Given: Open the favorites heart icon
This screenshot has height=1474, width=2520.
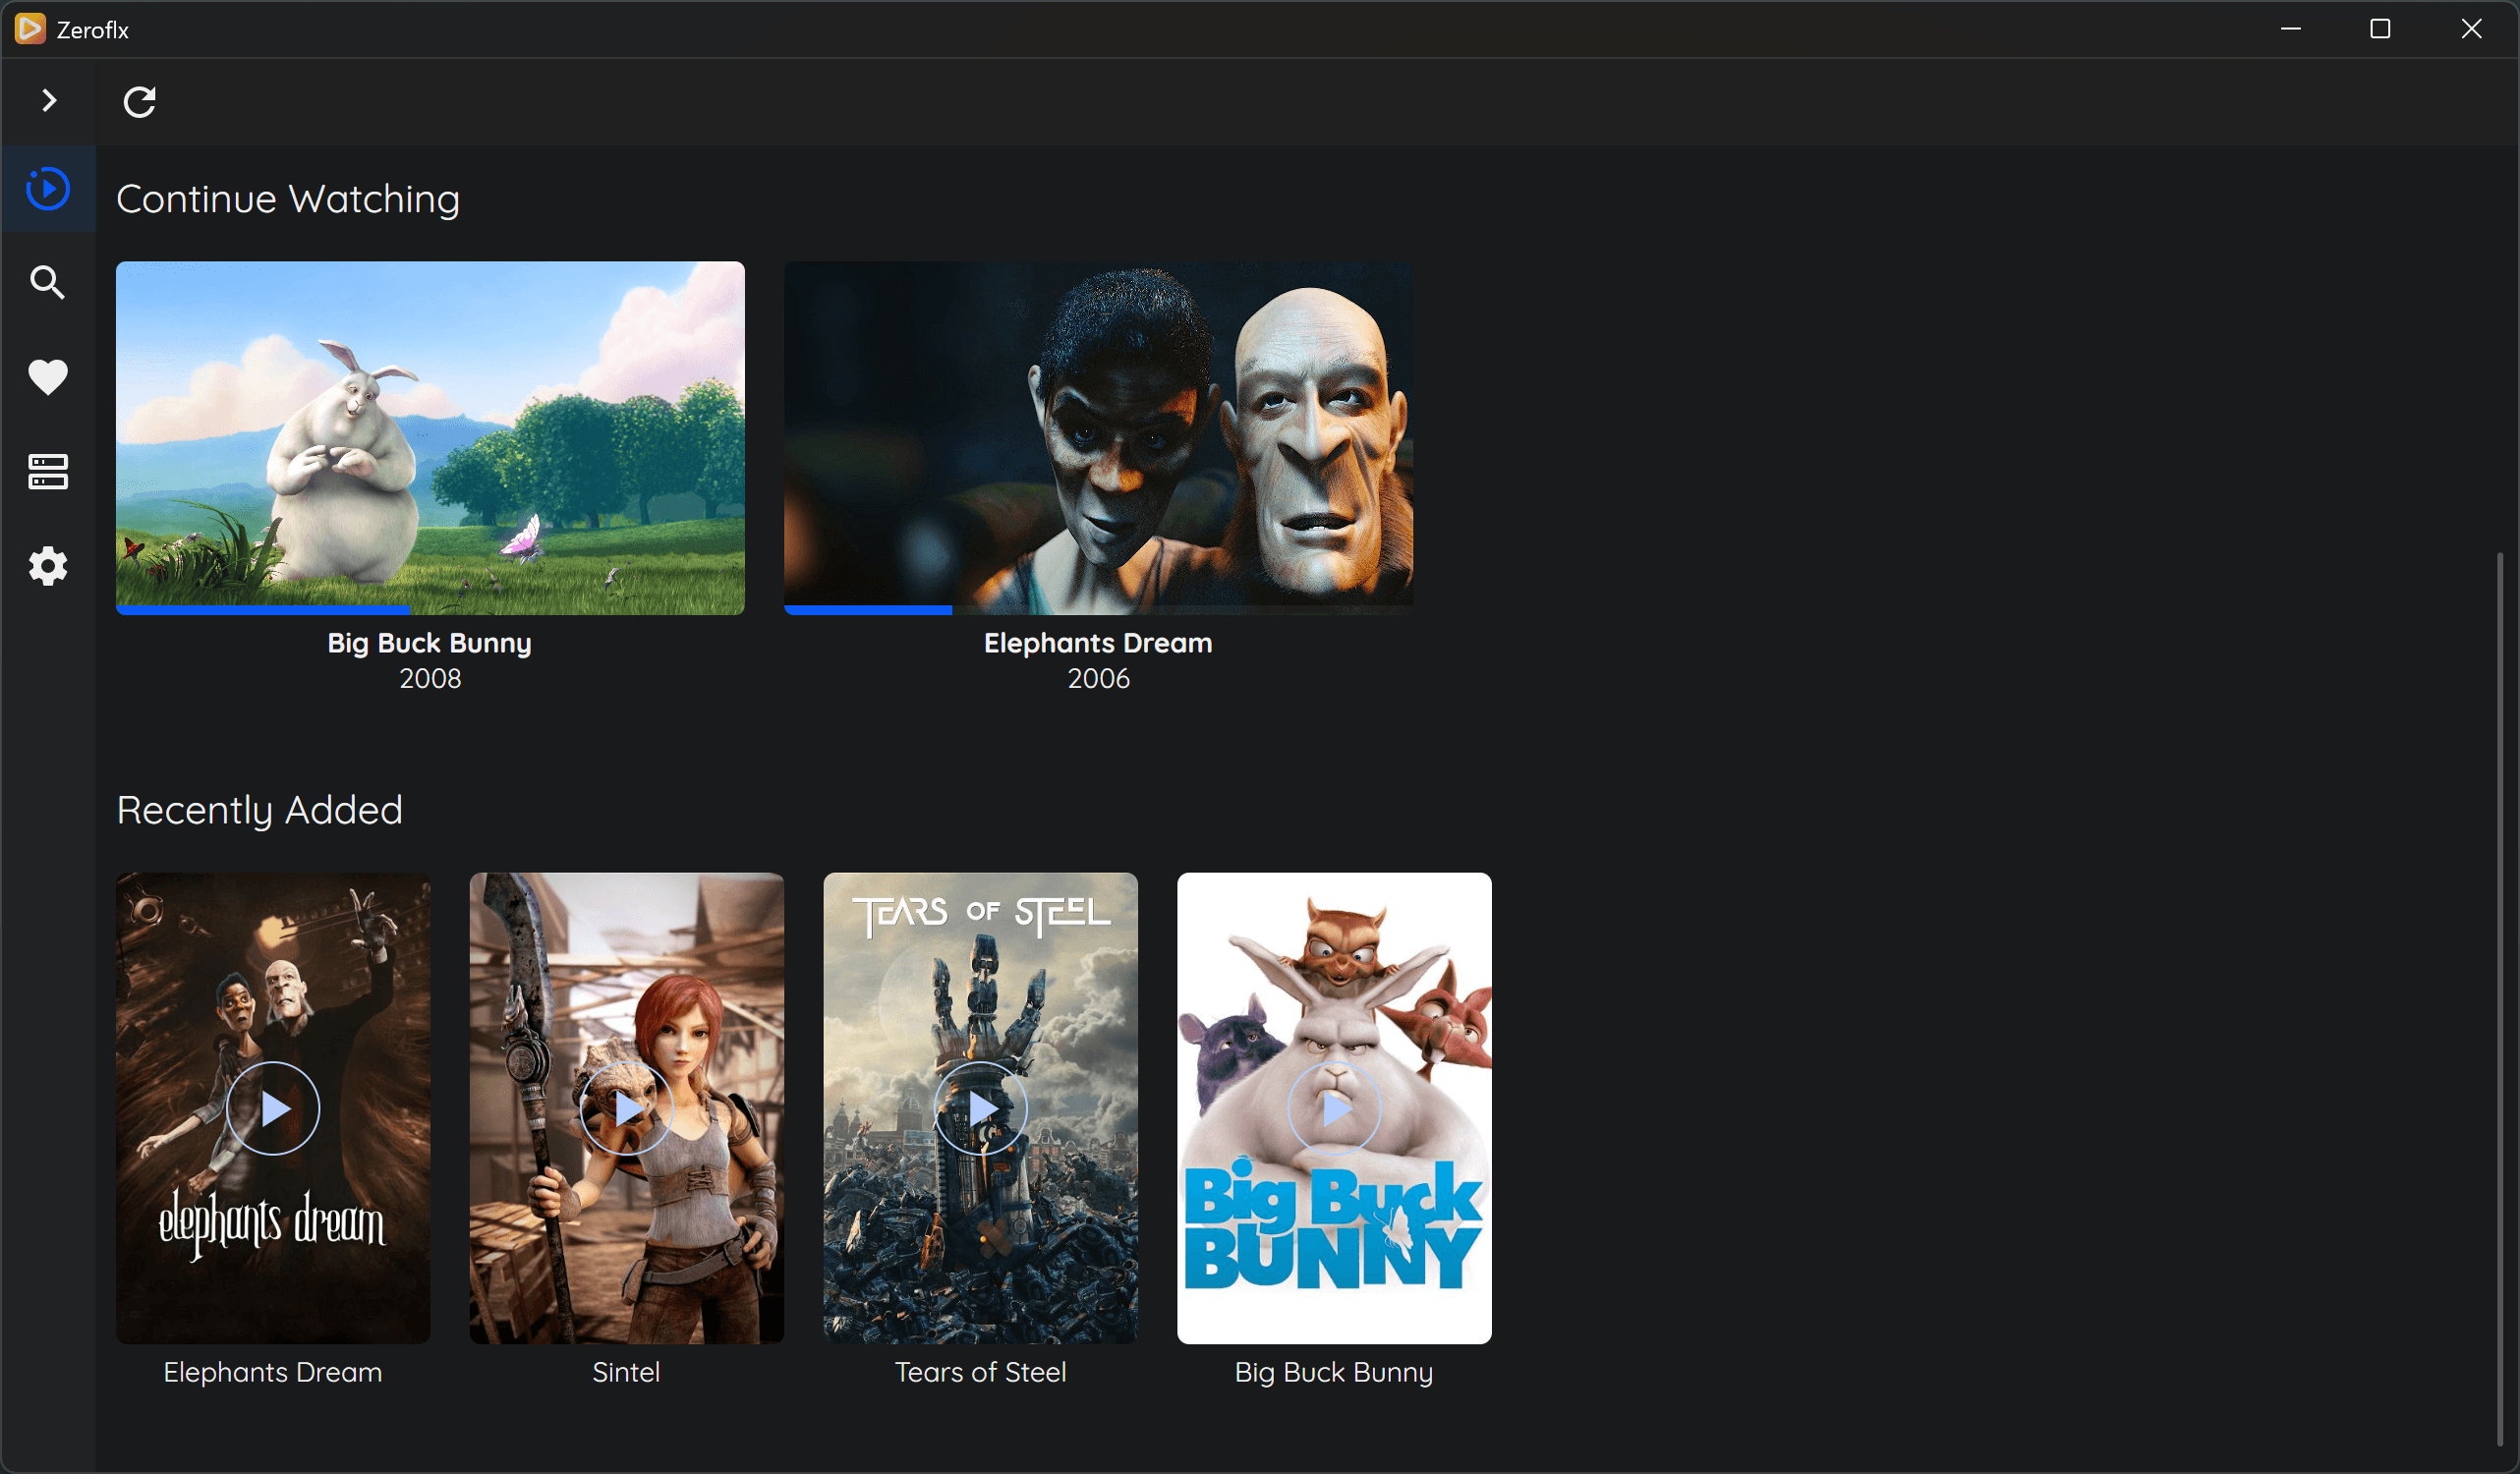Looking at the screenshot, I should [48, 377].
